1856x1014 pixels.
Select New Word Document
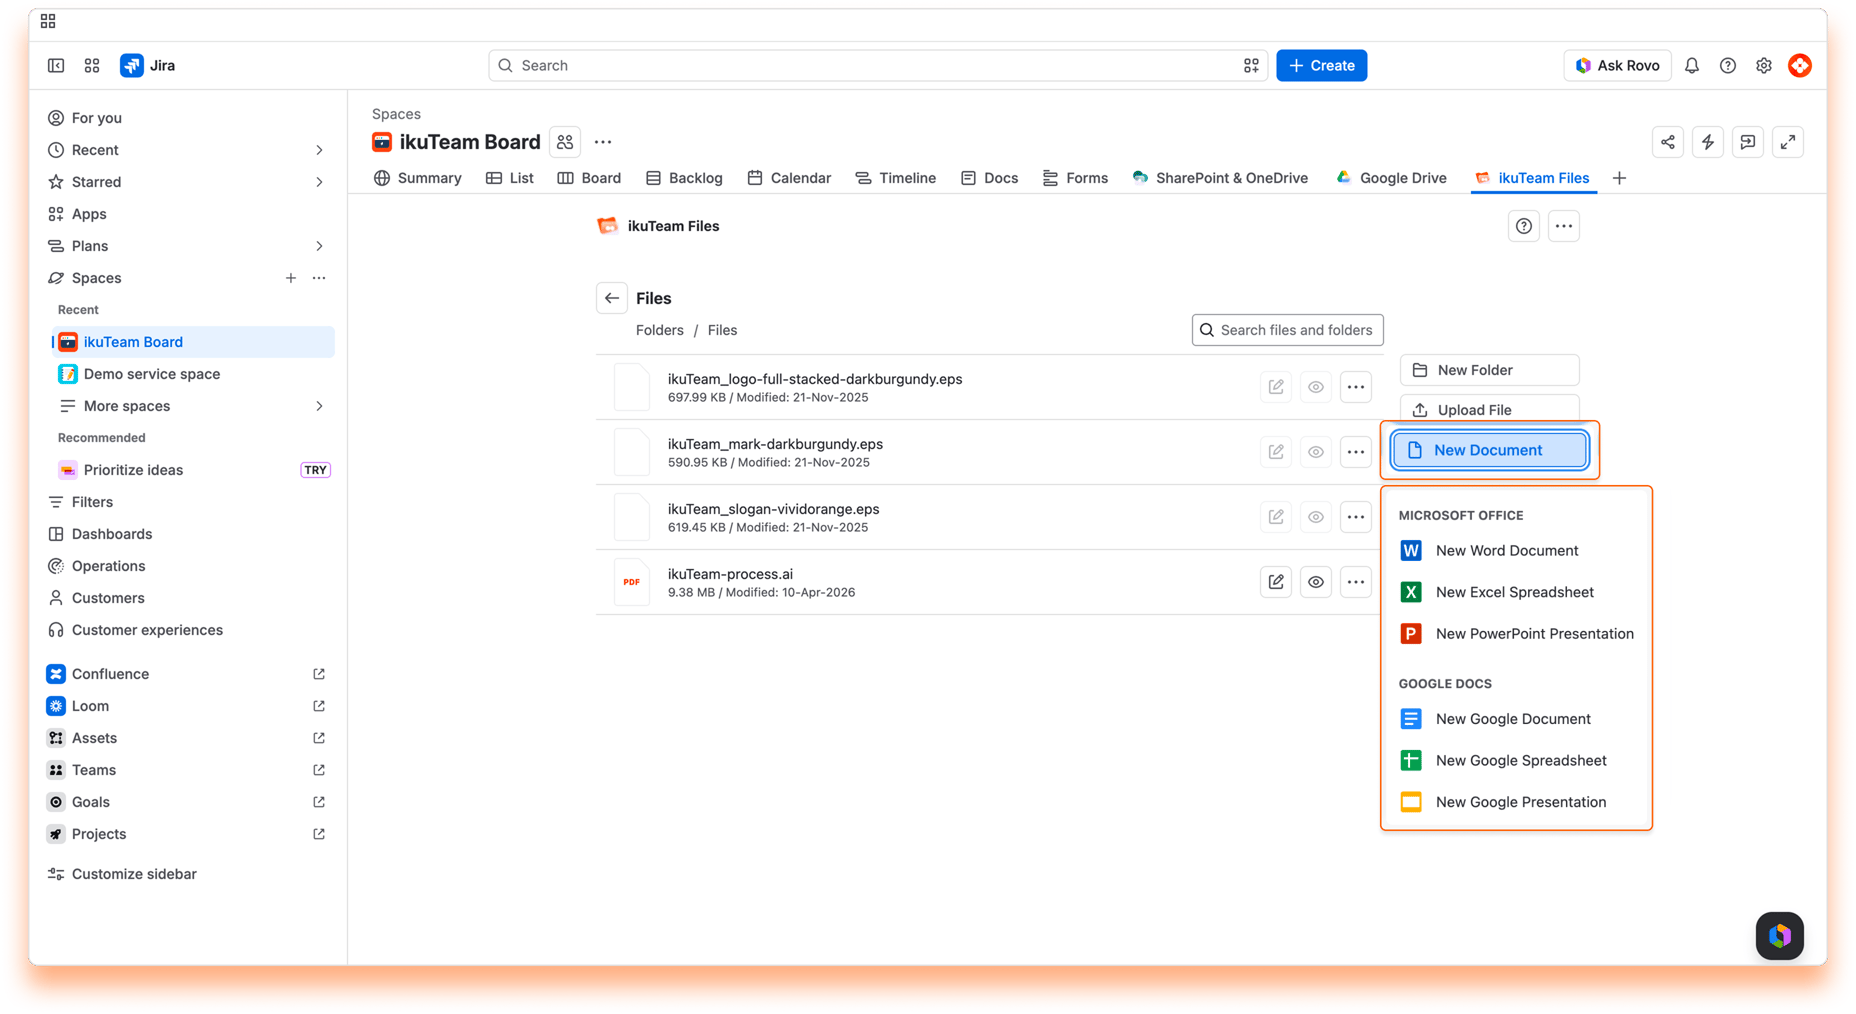(x=1516, y=551)
